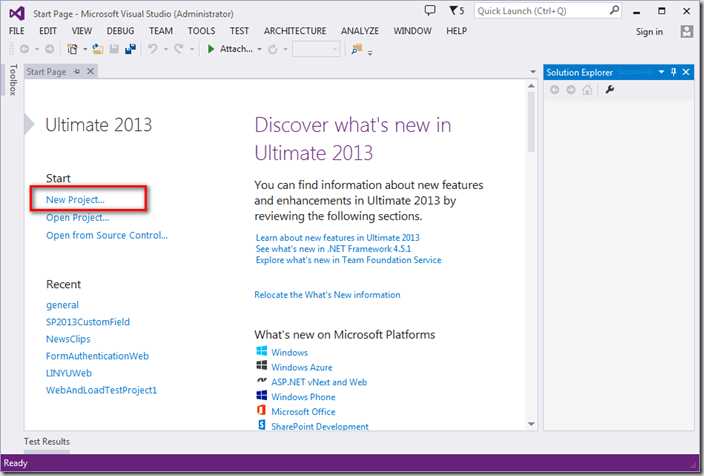Open the notifications flag showing 5

[456, 10]
